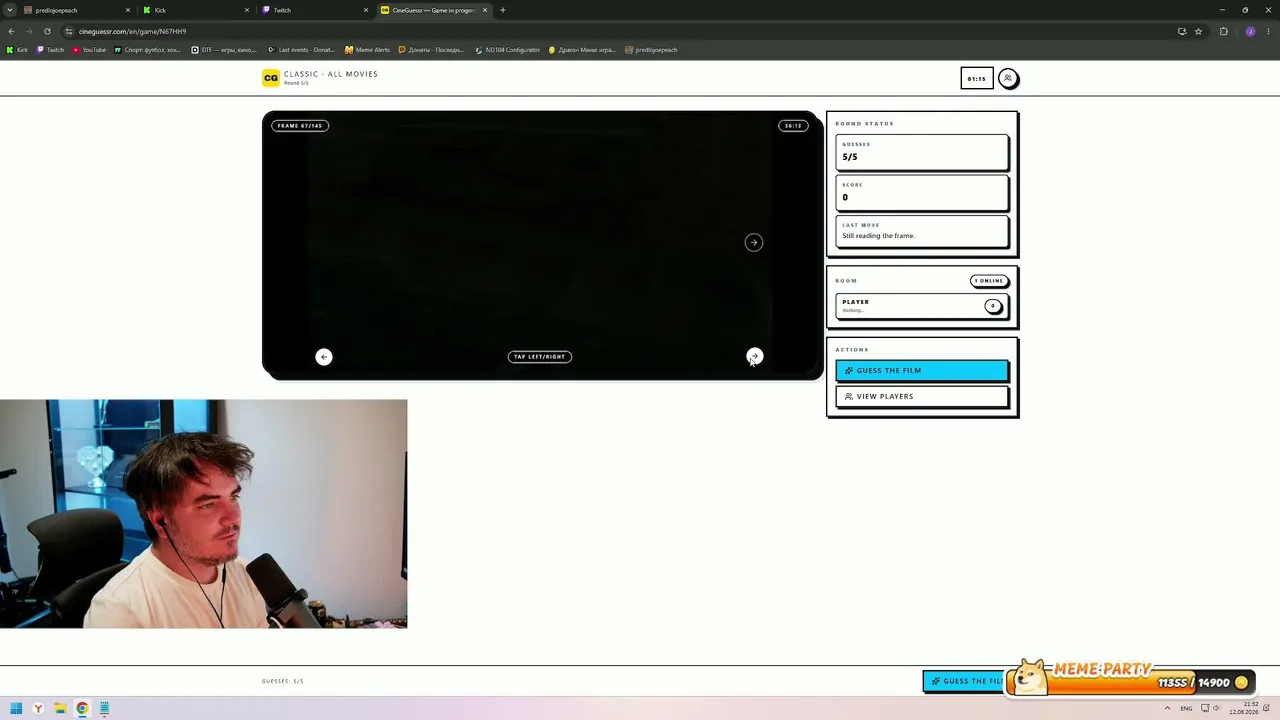
Task: Open the View Players button
Action: 922,396
